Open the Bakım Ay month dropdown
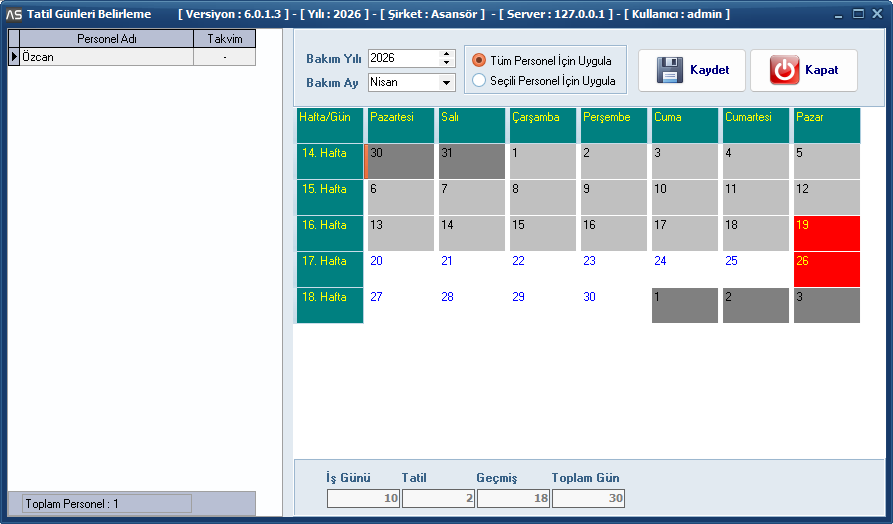Image resolution: width=893 pixels, height=524 pixels. [x=446, y=82]
